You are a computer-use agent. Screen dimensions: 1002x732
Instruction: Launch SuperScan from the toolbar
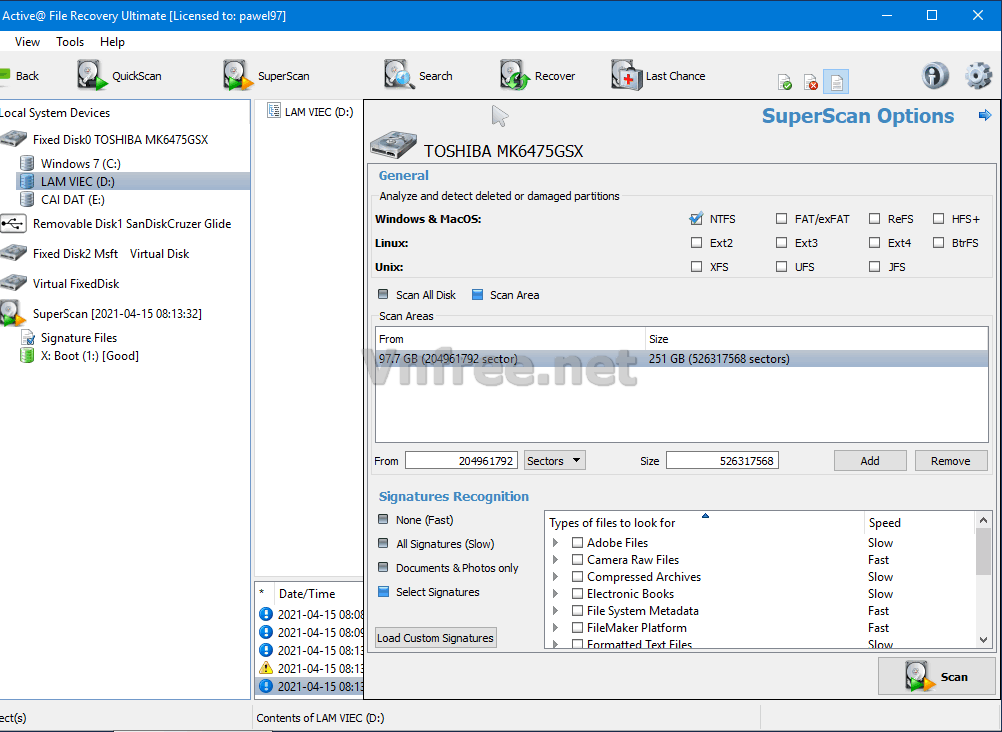click(238, 76)
